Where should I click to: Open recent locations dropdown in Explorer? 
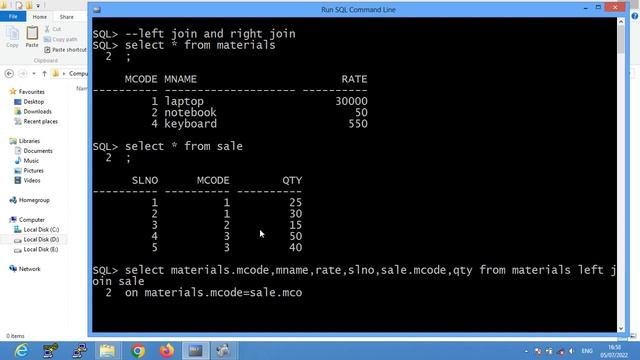[34, 73]
